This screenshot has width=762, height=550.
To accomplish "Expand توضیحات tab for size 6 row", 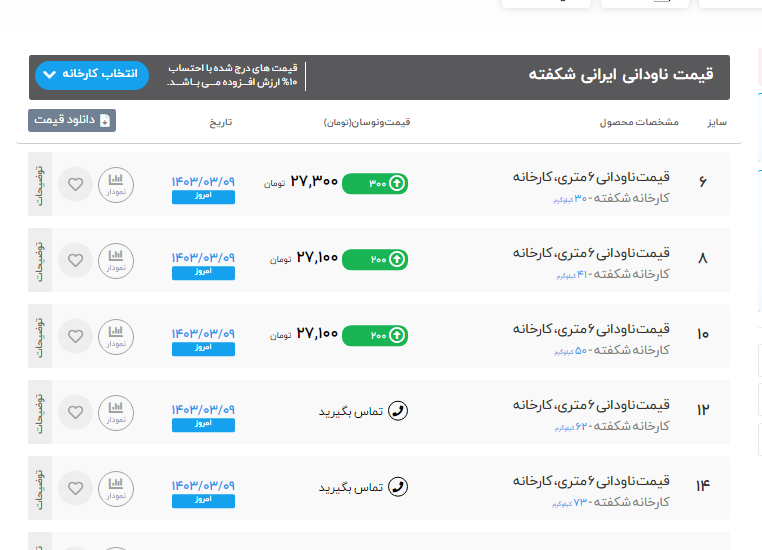I will pos(40,184).
